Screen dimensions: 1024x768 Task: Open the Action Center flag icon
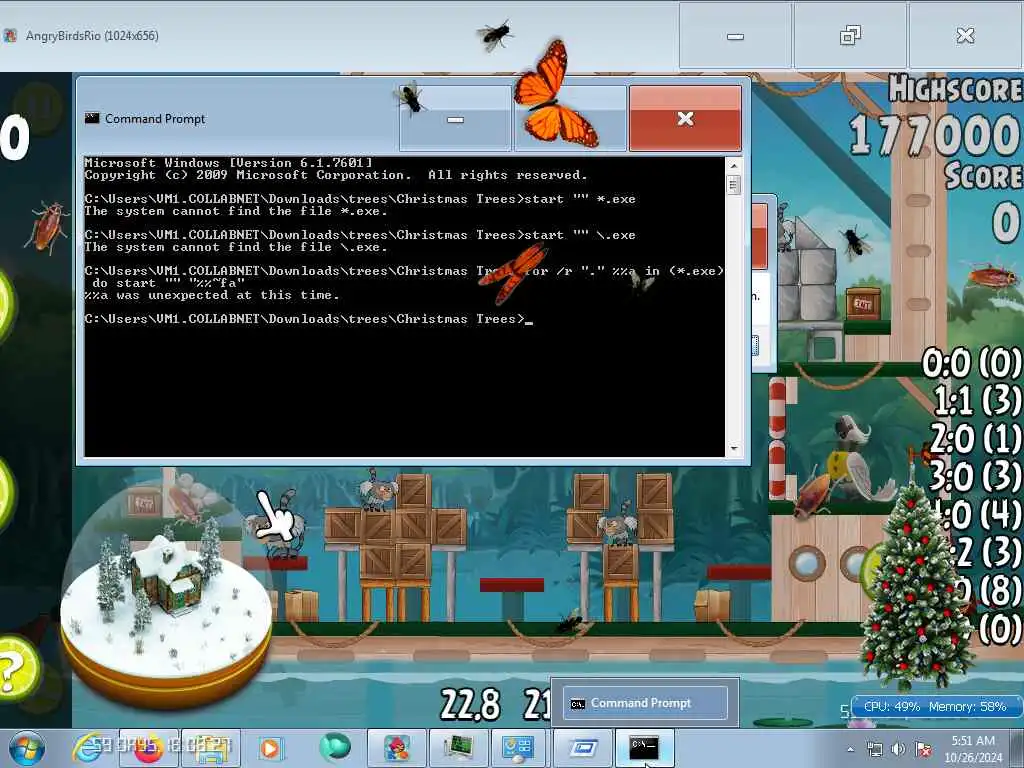[923, 749]
